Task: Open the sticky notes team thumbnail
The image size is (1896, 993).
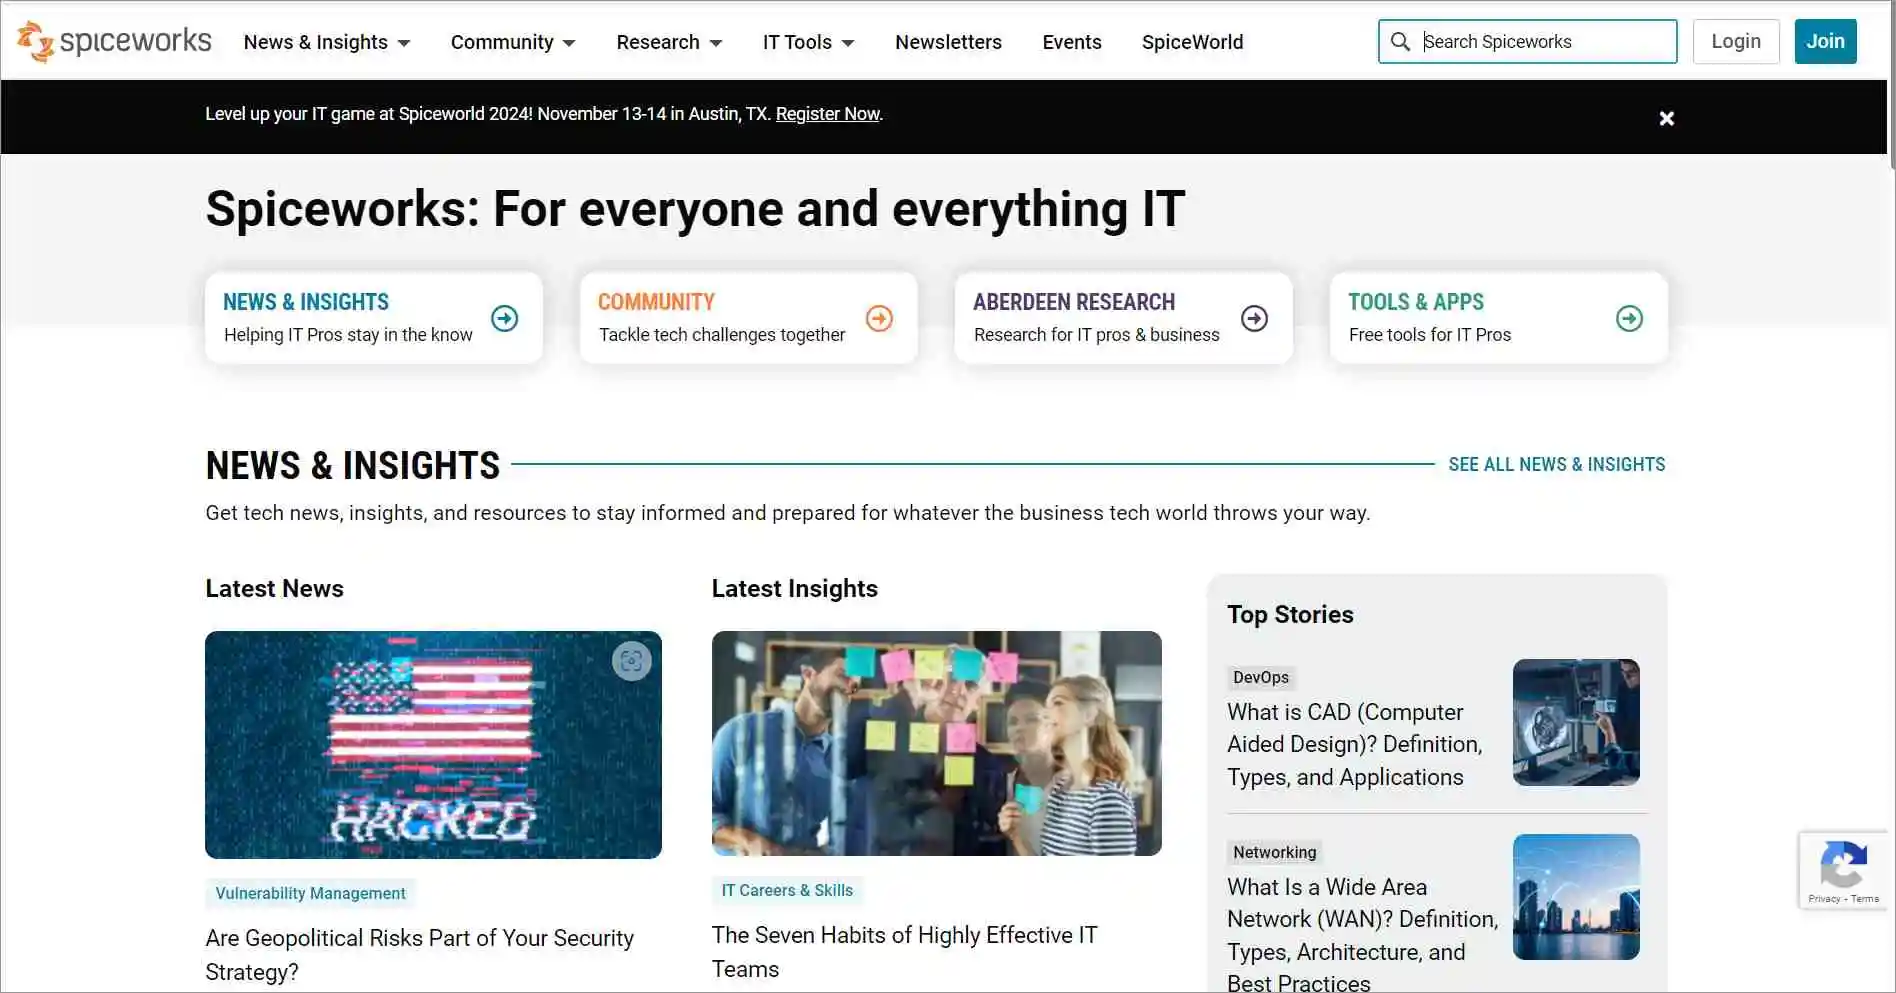Action: coord(936,743)
